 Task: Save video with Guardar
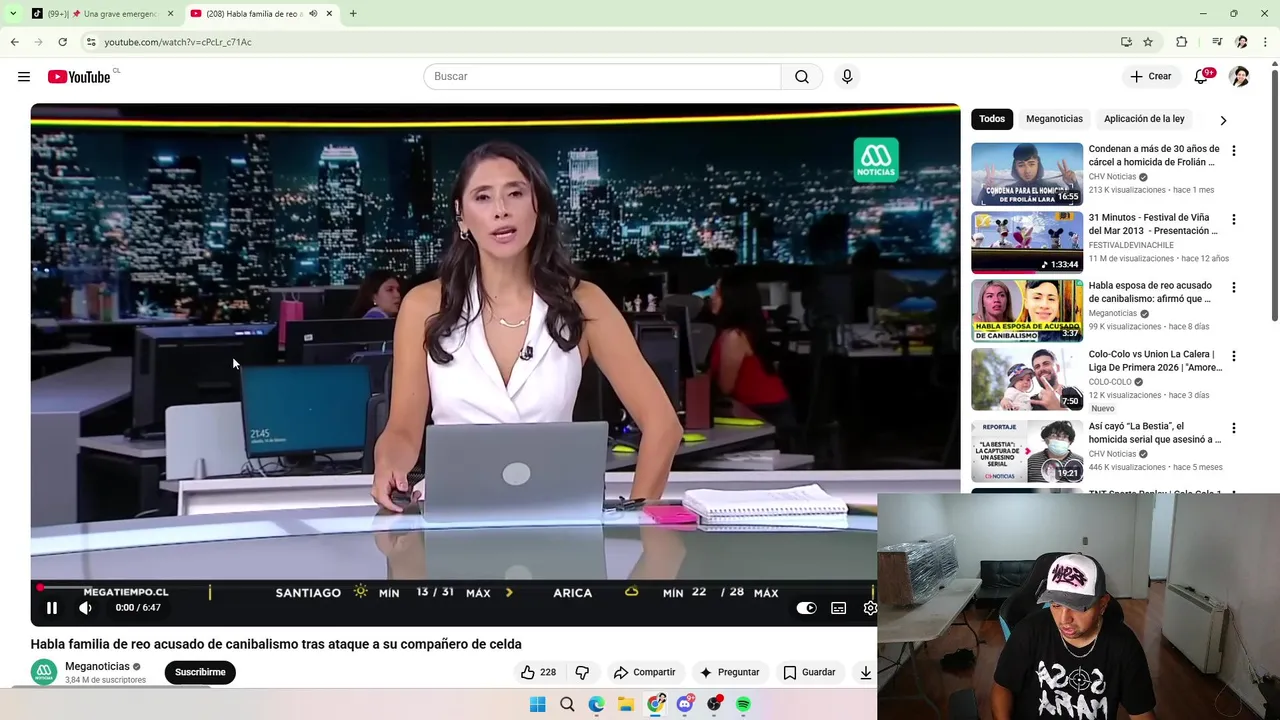809,672
